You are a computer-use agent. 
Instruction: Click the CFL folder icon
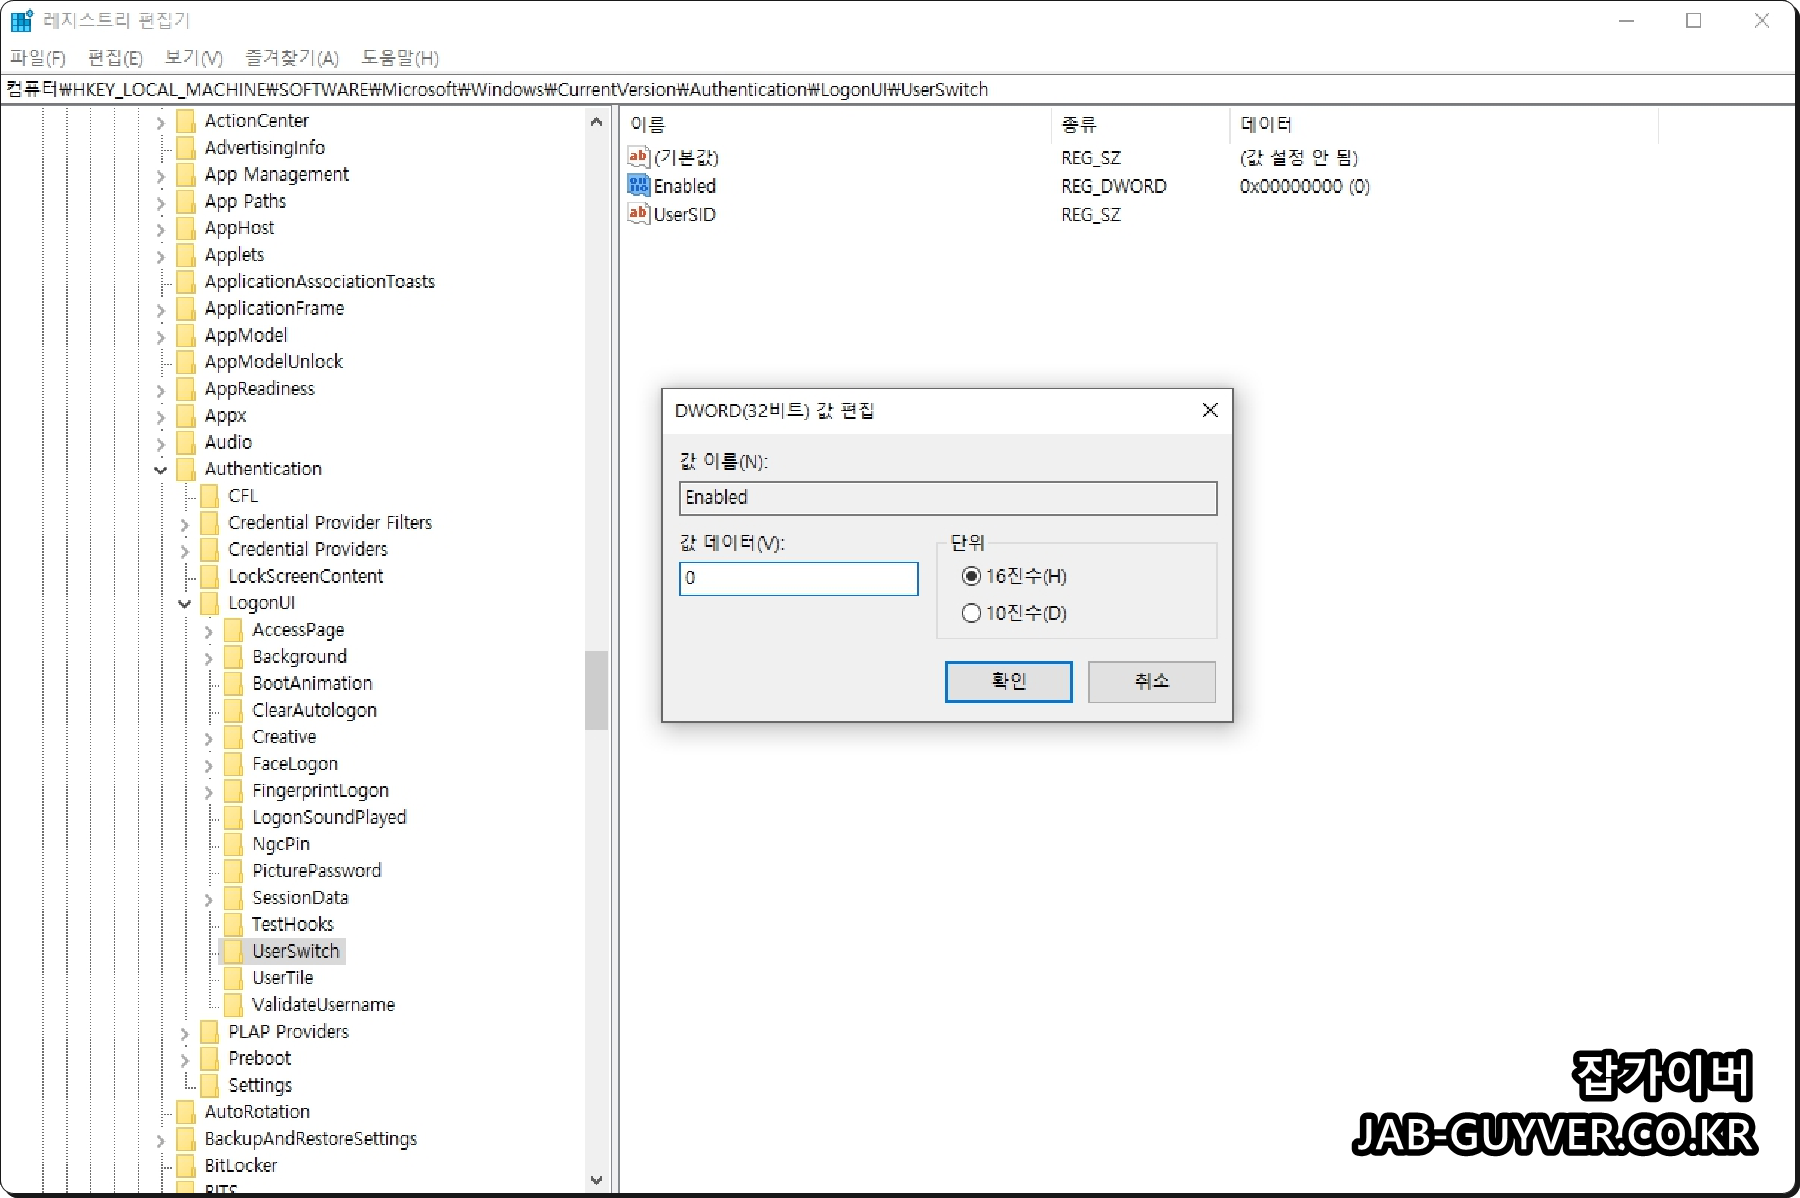click(x=209, y=496)
